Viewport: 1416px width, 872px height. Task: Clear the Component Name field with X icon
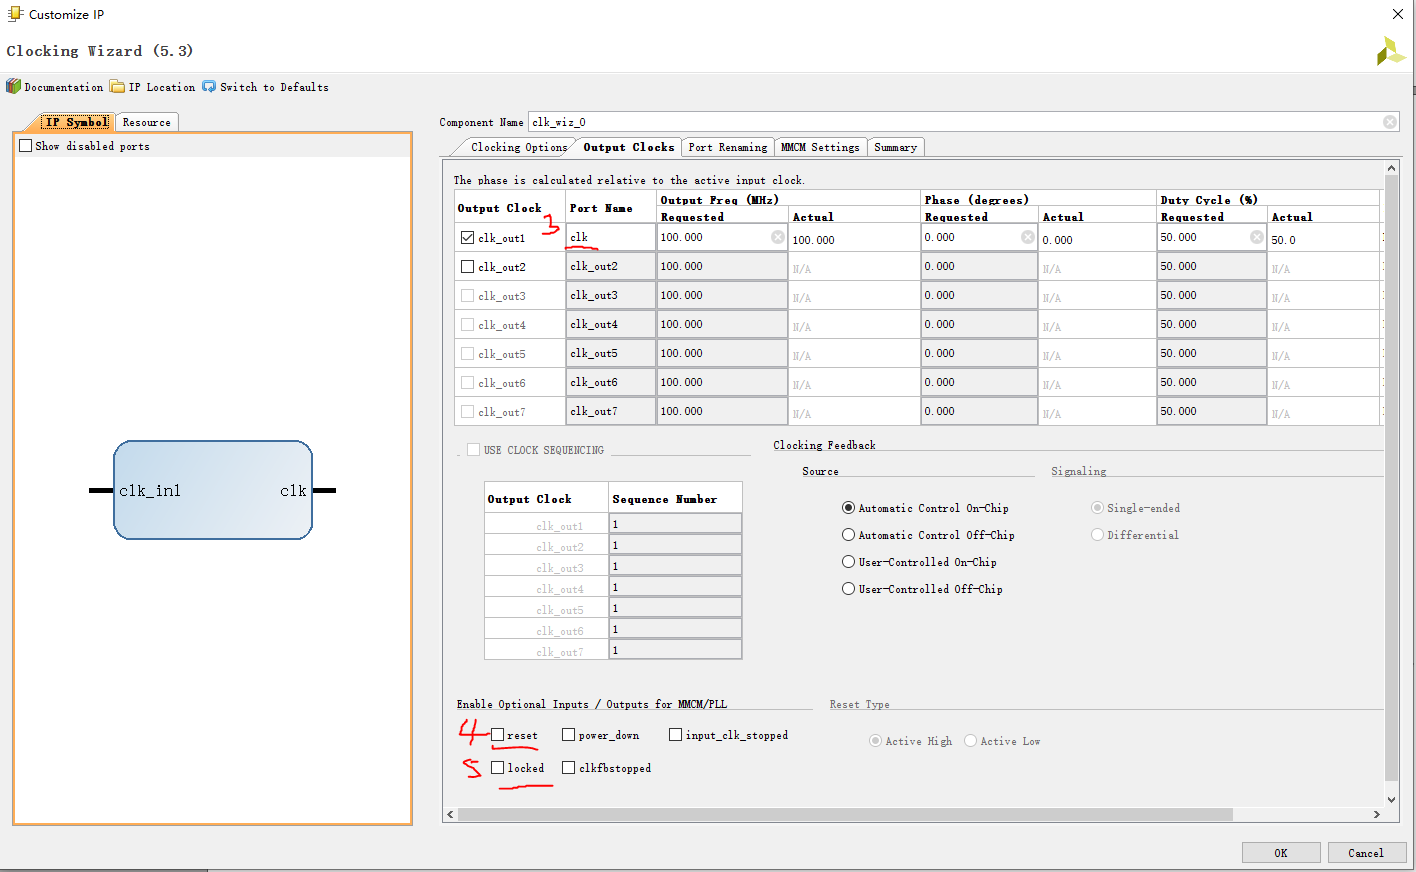click(1390, 122)
